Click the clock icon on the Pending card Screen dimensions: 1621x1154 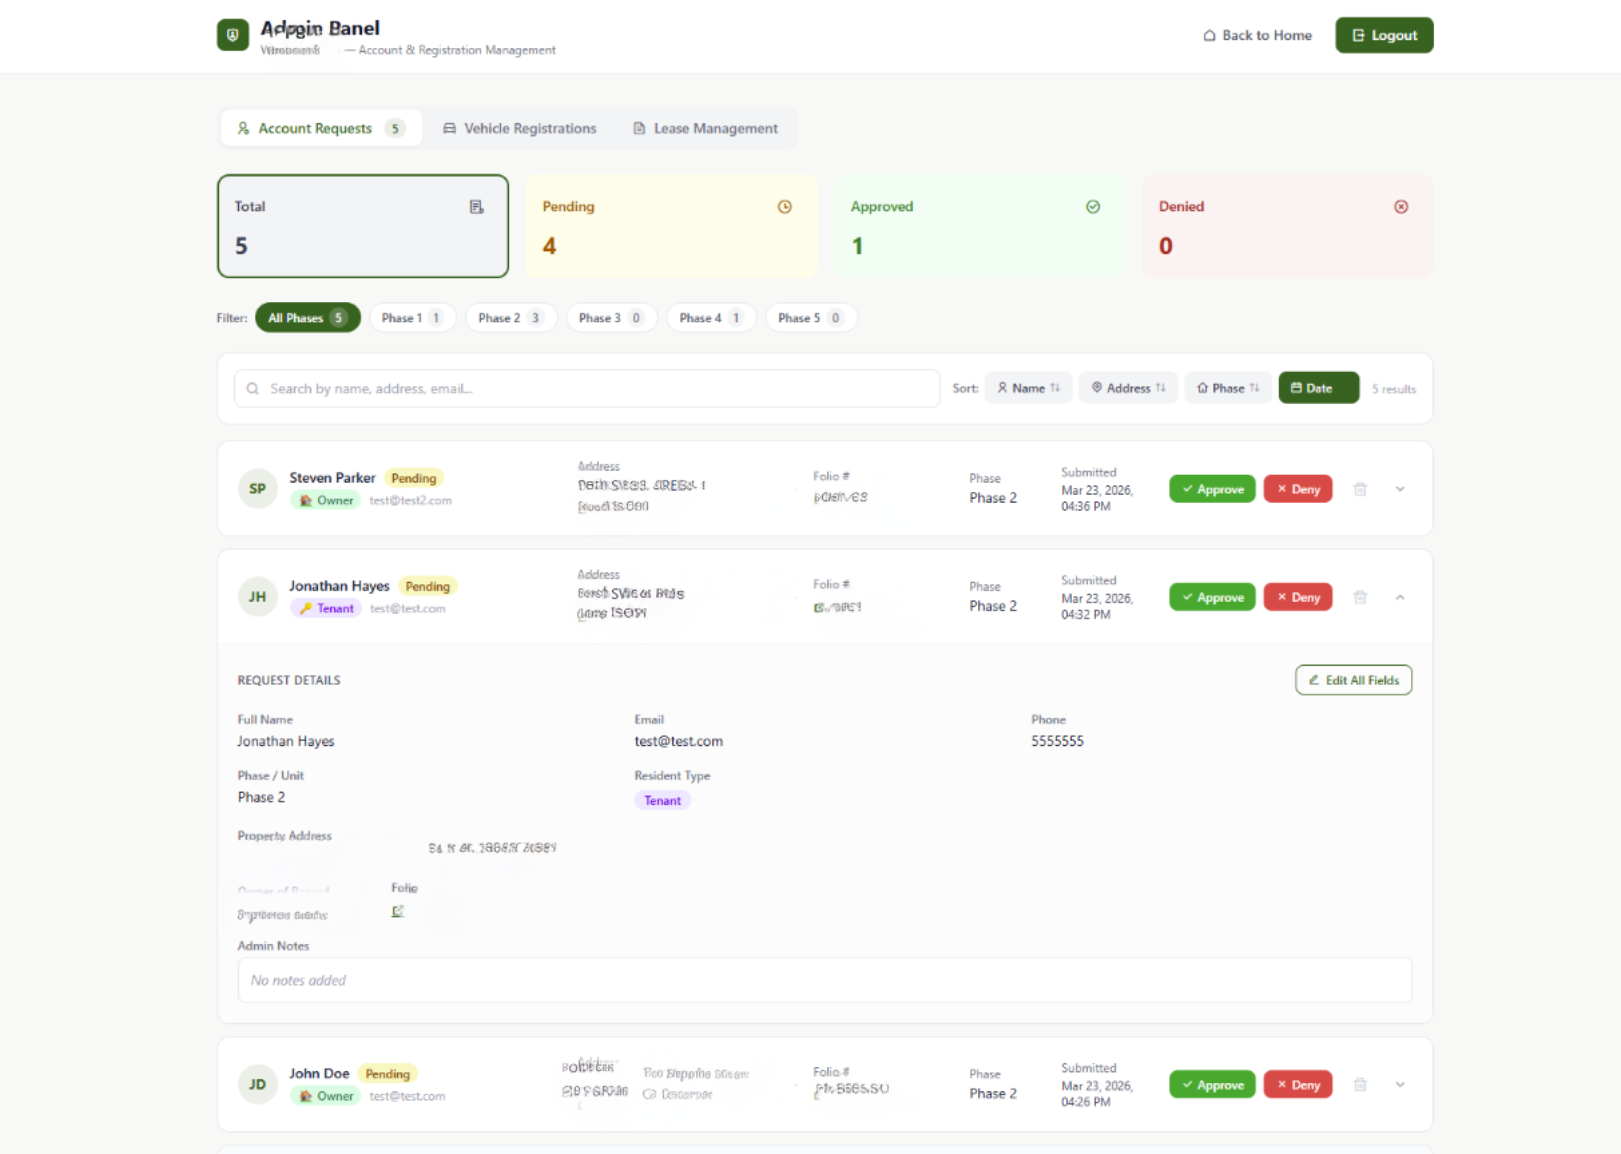tap(784, 206)
